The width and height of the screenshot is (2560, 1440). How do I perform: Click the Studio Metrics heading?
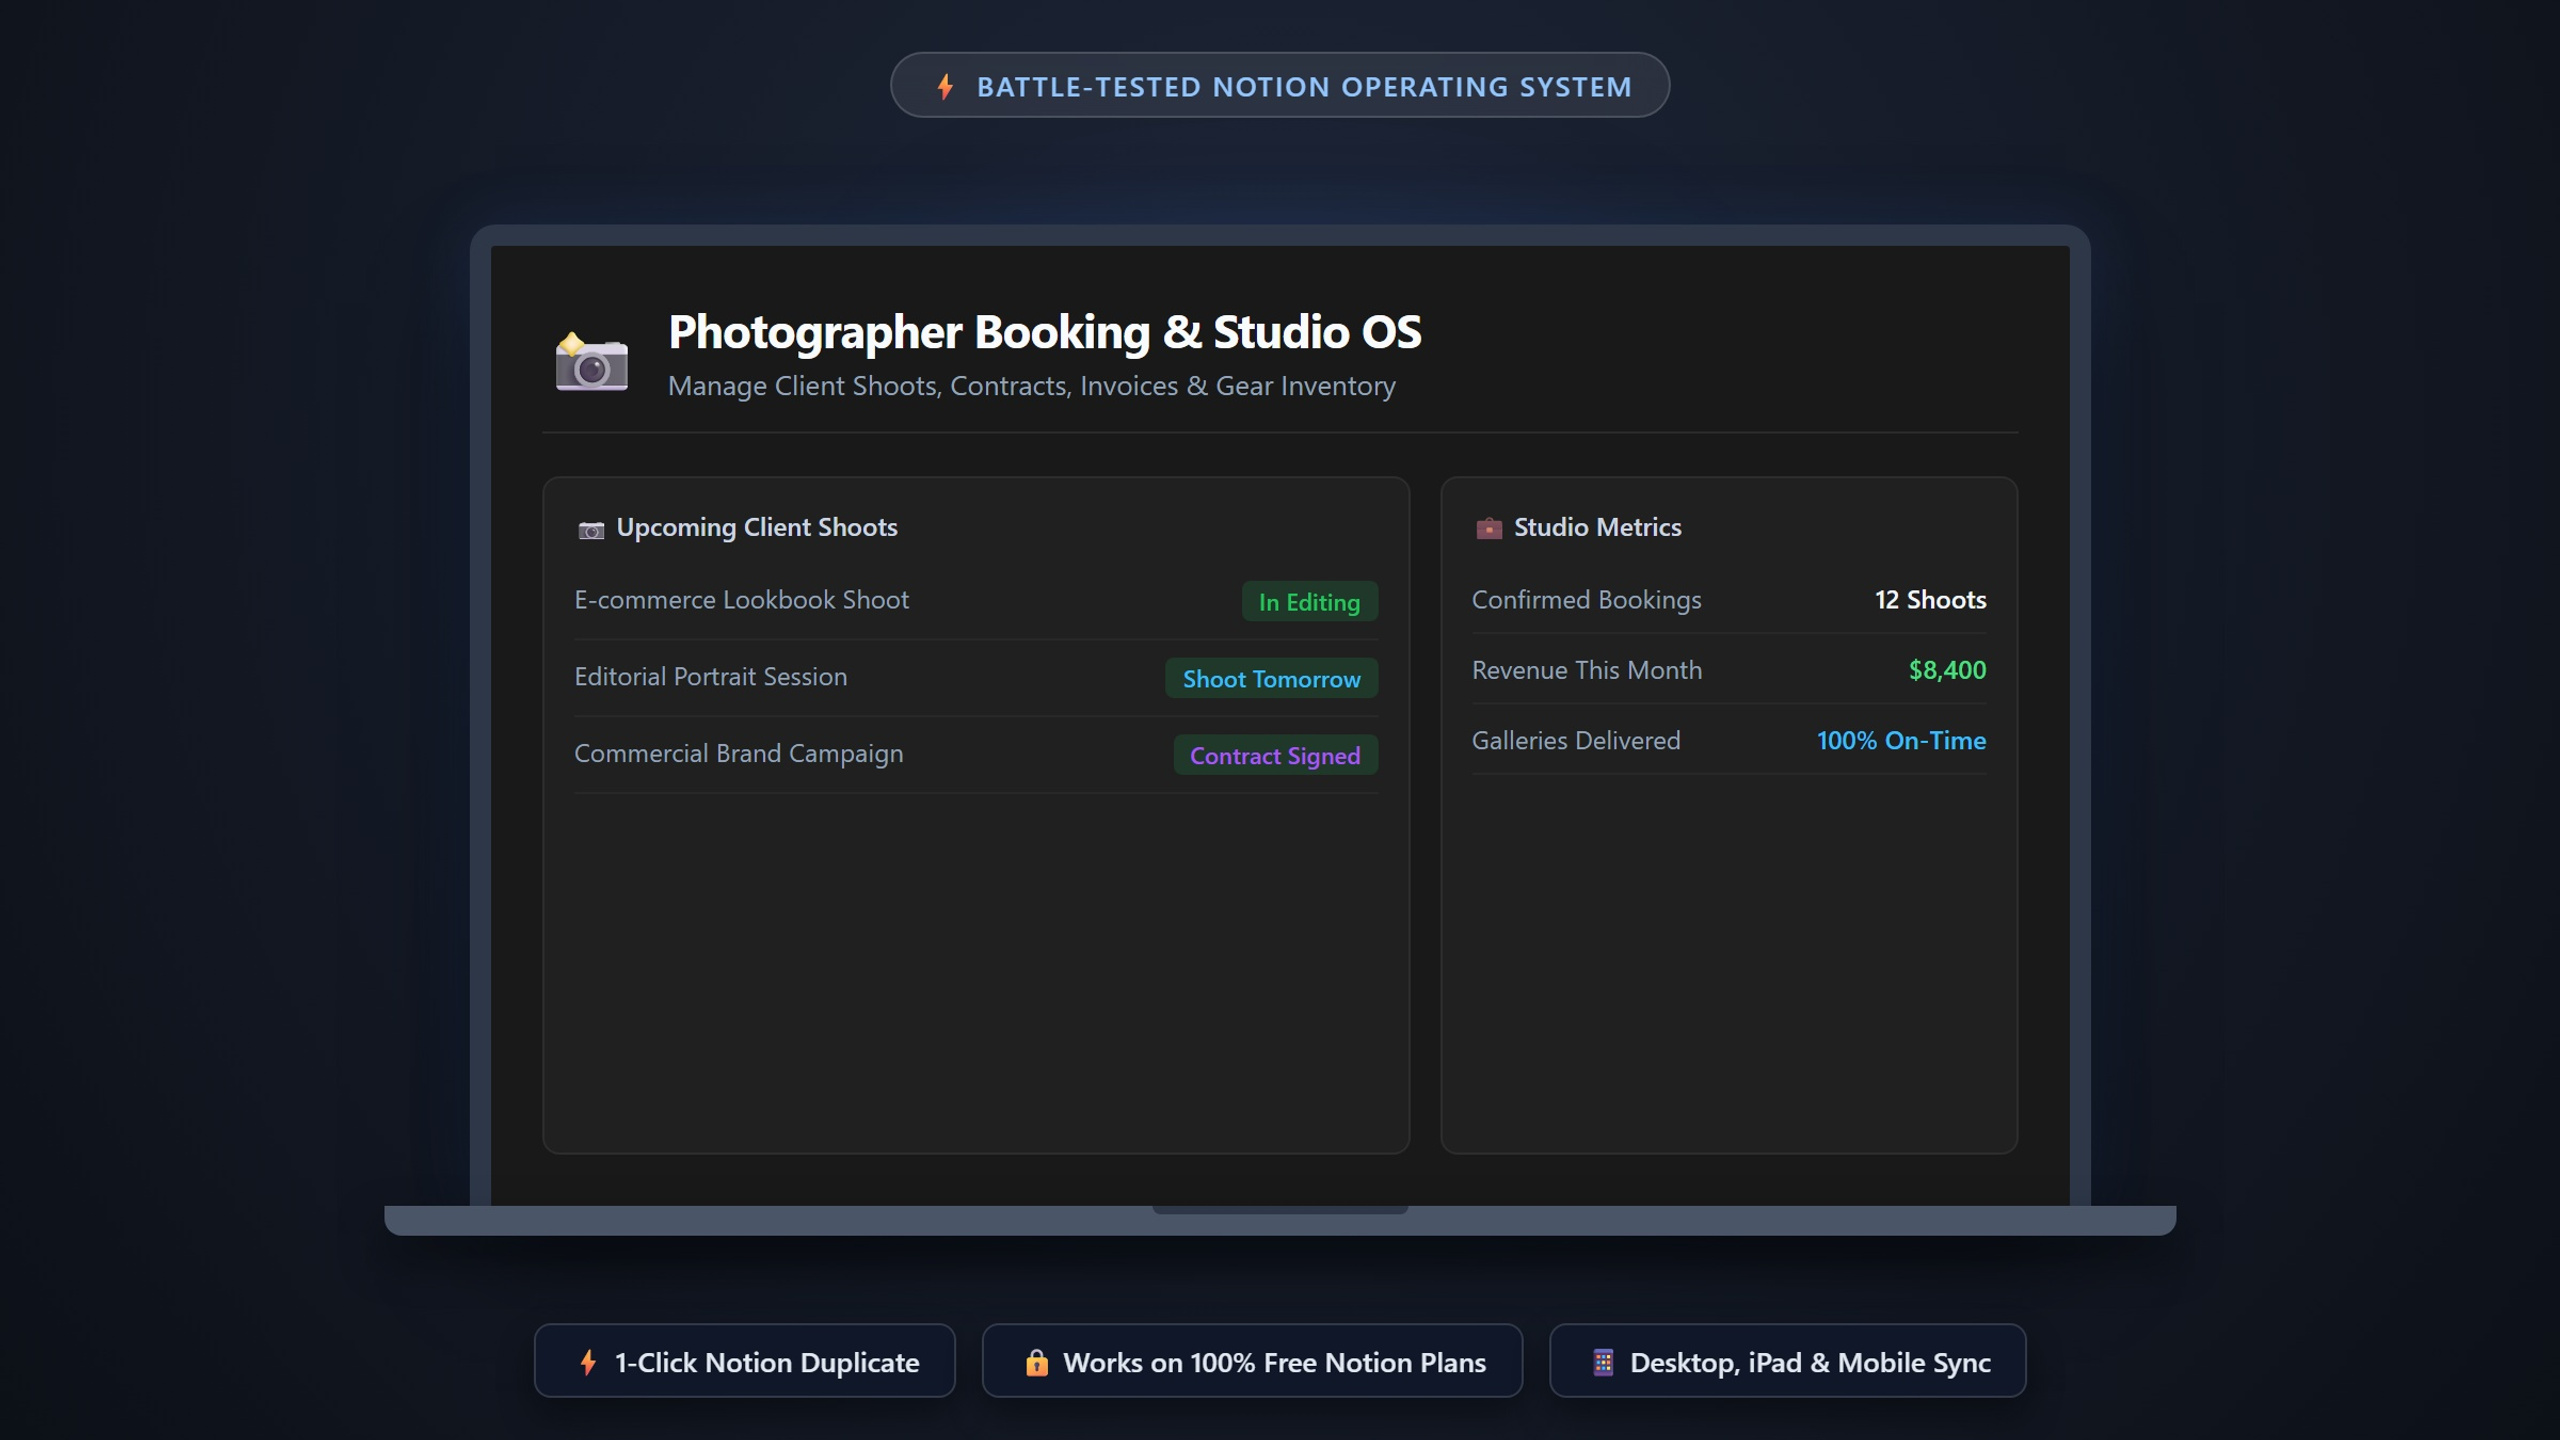(x=1597, y=527)
